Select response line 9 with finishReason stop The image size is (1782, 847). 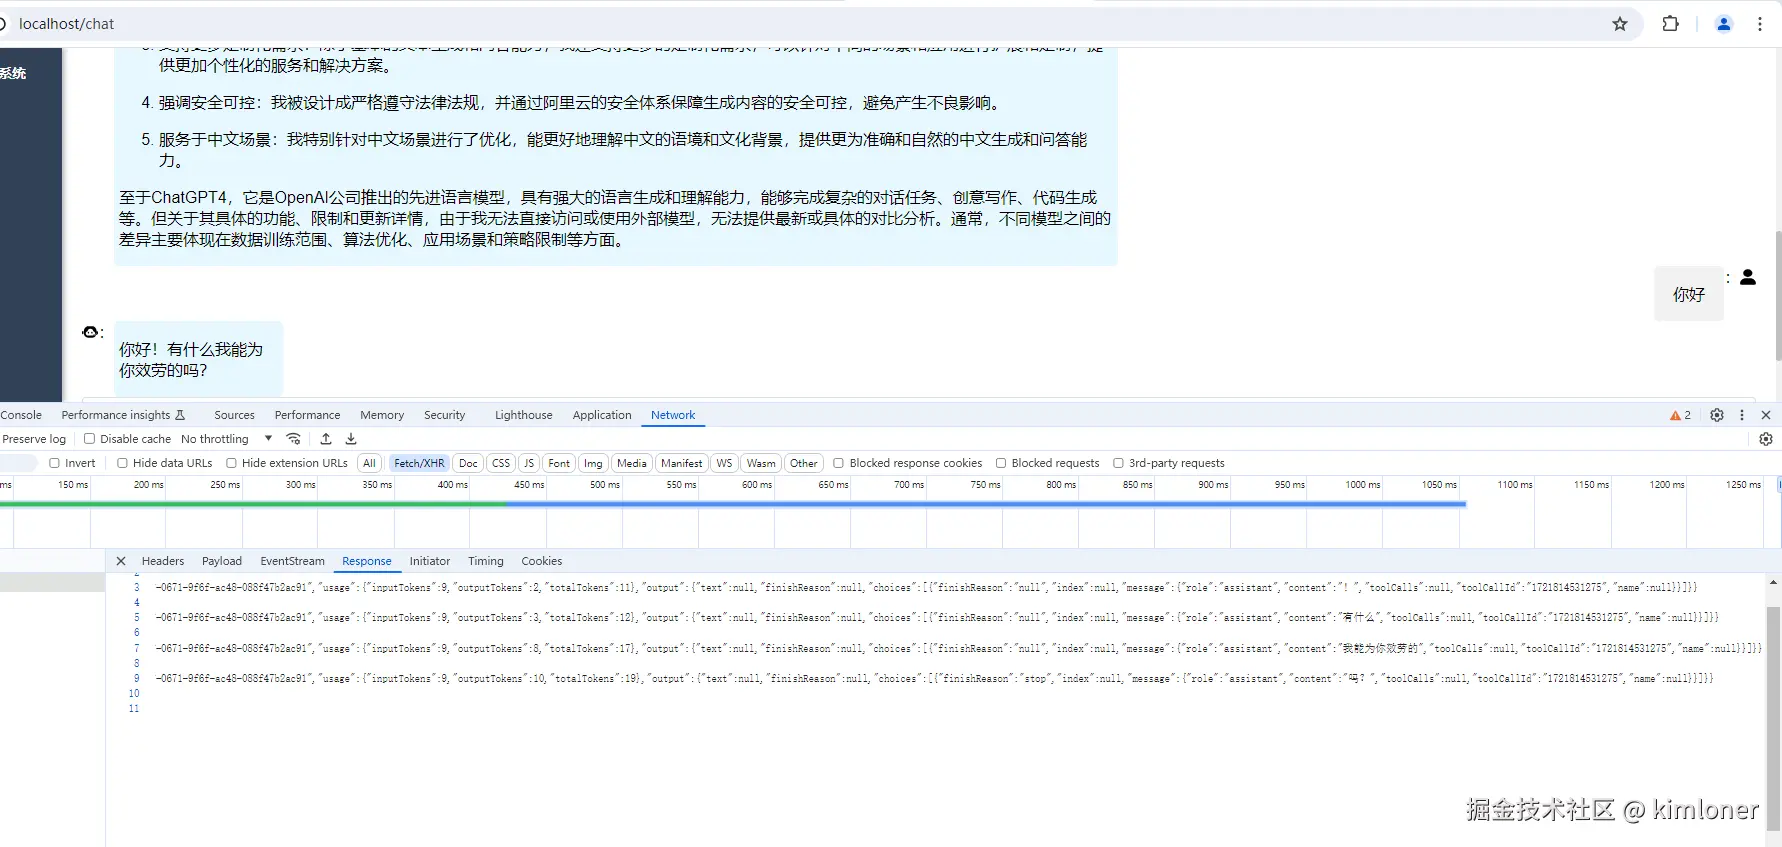tap(934, 679)
